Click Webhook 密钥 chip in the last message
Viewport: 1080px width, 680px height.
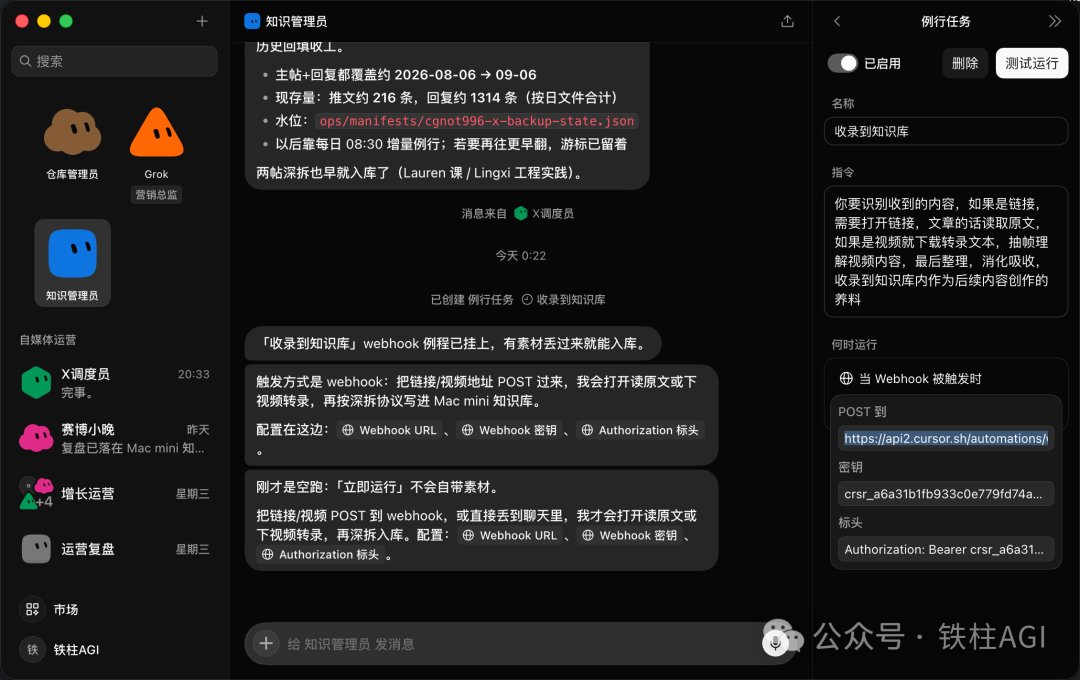coord(630,535)
